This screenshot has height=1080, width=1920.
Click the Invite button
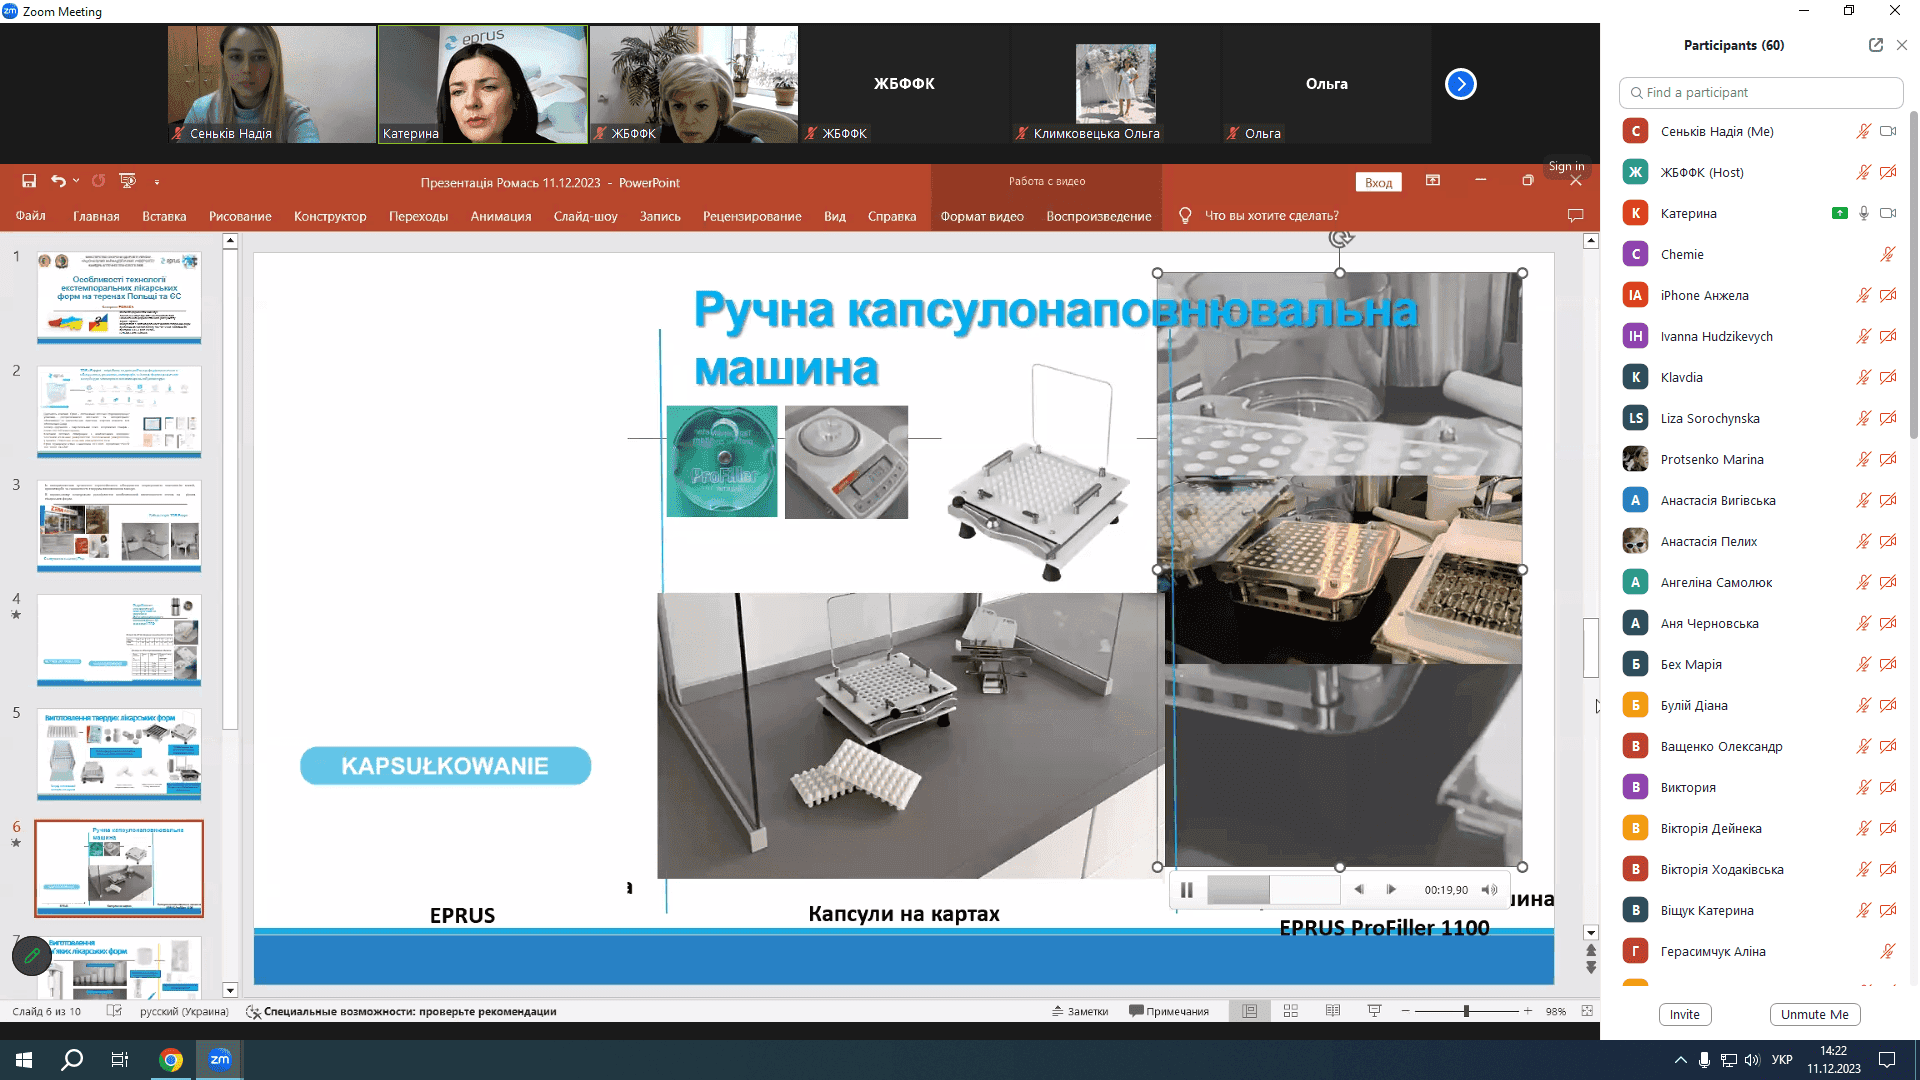click(x=1685, y=1014)
